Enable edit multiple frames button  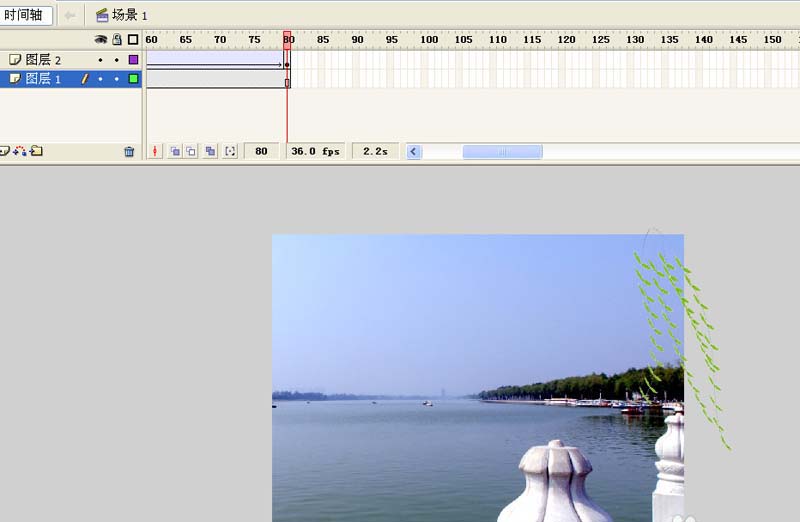click(210, 151)
